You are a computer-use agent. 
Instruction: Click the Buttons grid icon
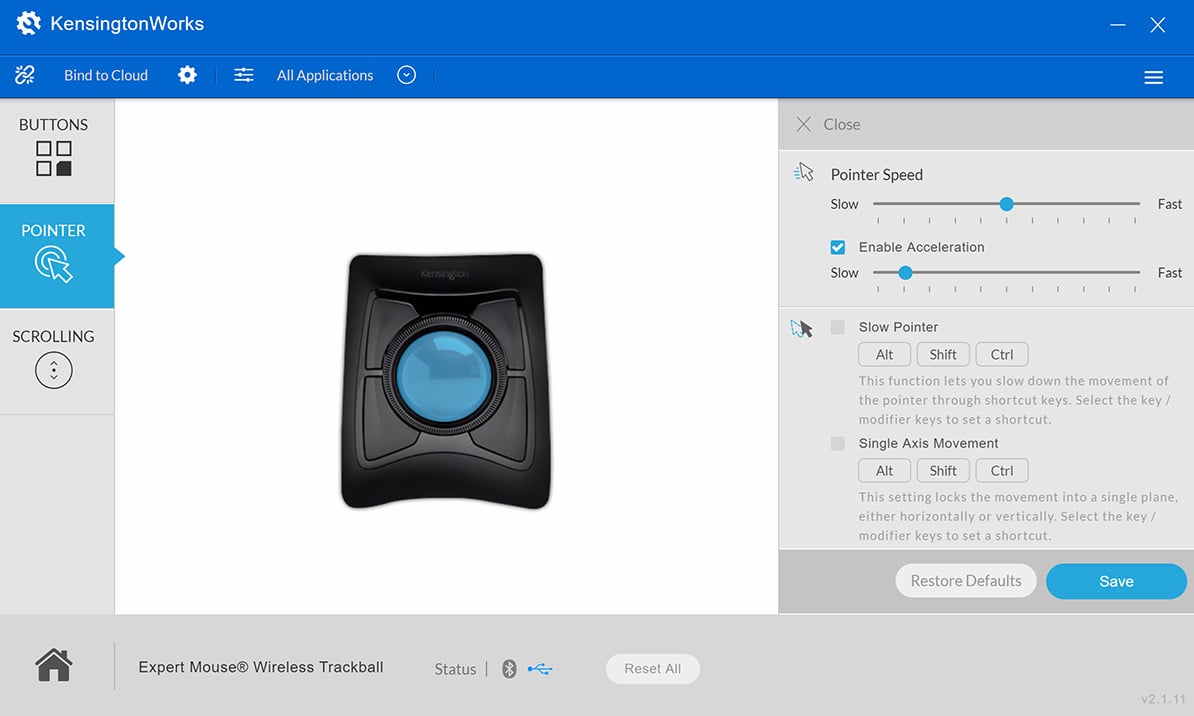[x=53, y=158]
